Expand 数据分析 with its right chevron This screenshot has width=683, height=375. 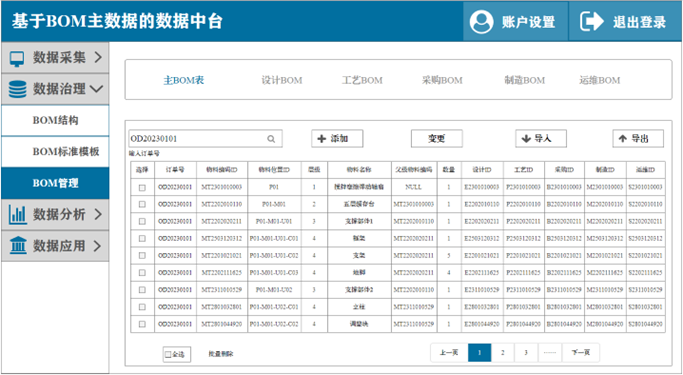coord(98,214)
